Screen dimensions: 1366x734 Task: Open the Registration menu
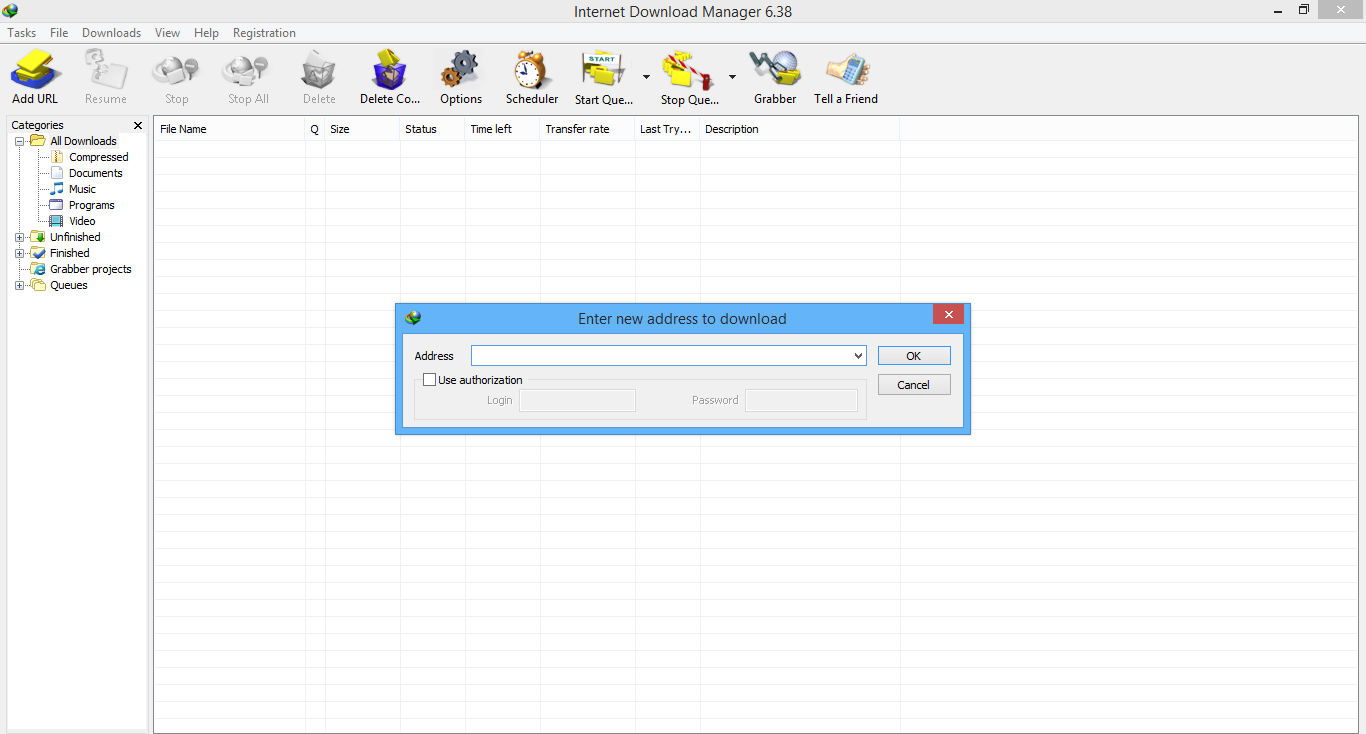264,33
